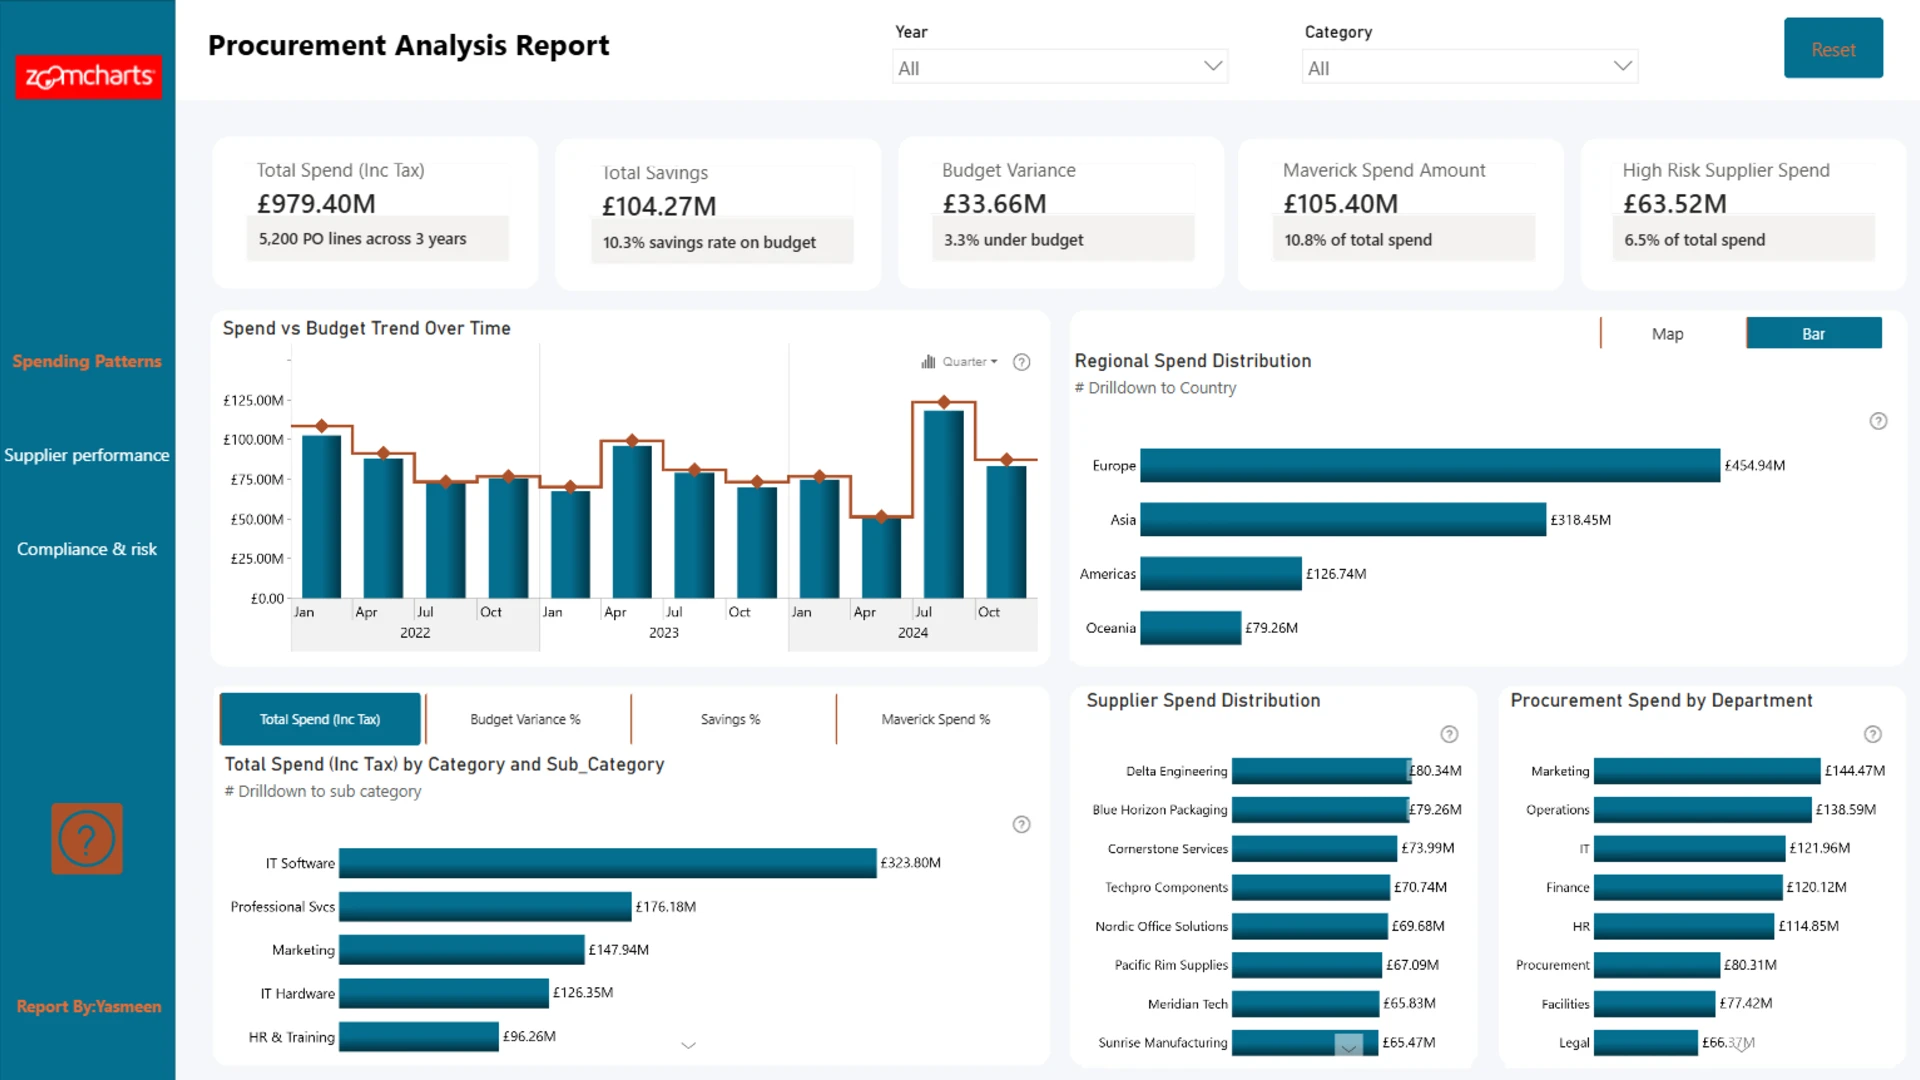
Task: Click the Procurement department spend bar
Action: 1657,964
